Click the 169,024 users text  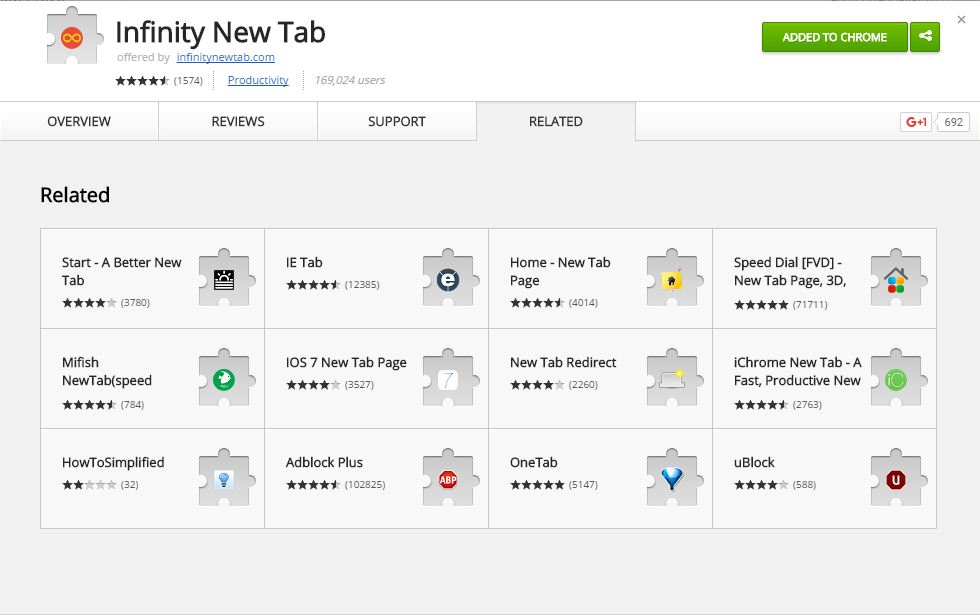click(350, 80)
